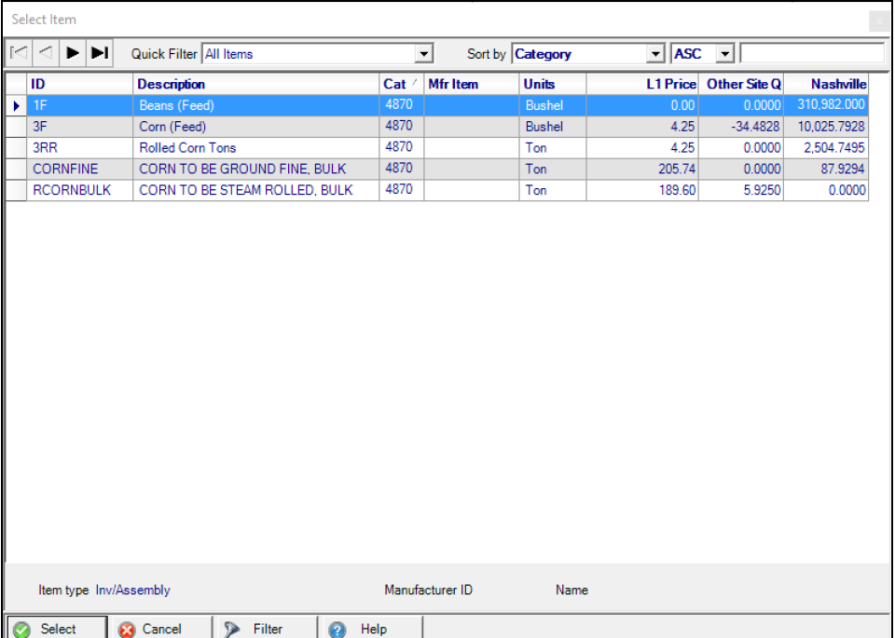Screen dimensions: 895x638
Task: Expand the Sort by Category dropdown
Action: [x=656, y=54]
